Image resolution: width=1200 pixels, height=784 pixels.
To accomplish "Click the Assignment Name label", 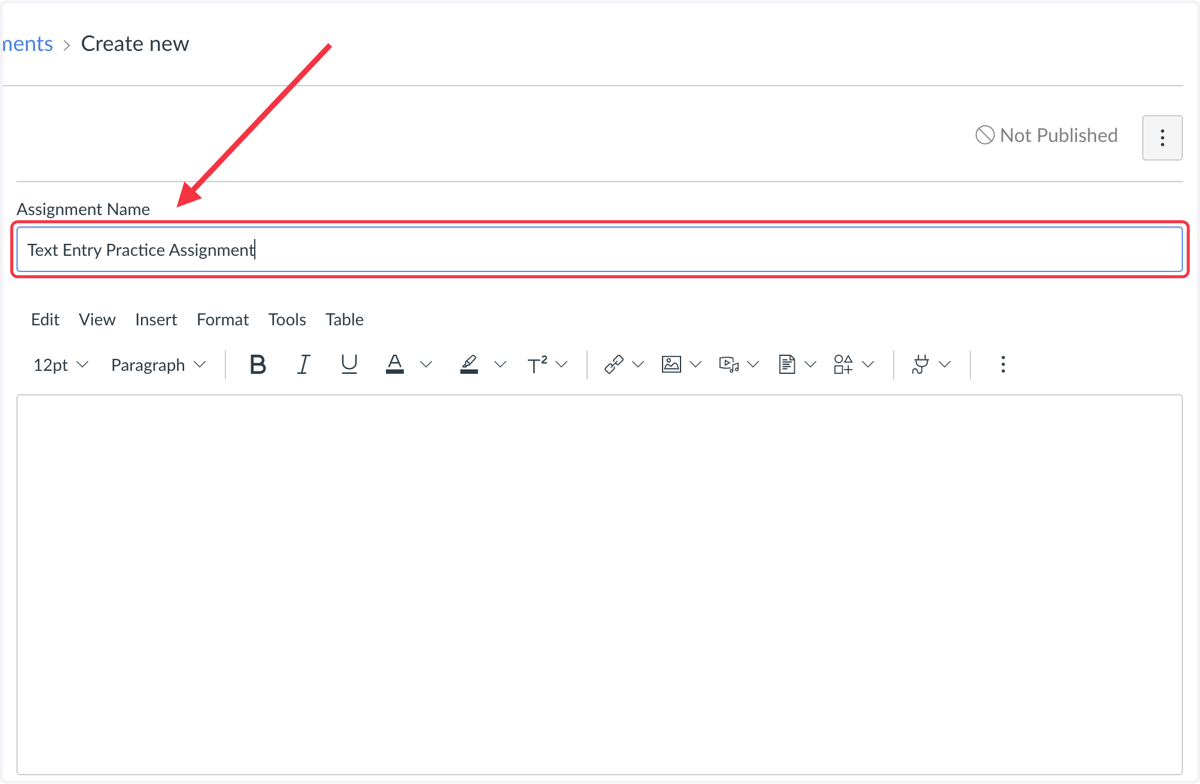I will coord(83,209).
